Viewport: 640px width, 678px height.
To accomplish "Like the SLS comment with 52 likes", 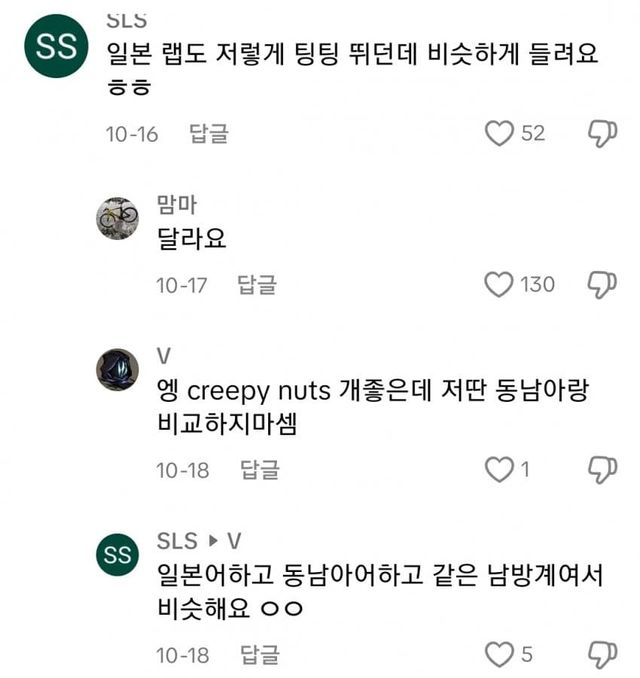I will (499, 133).
